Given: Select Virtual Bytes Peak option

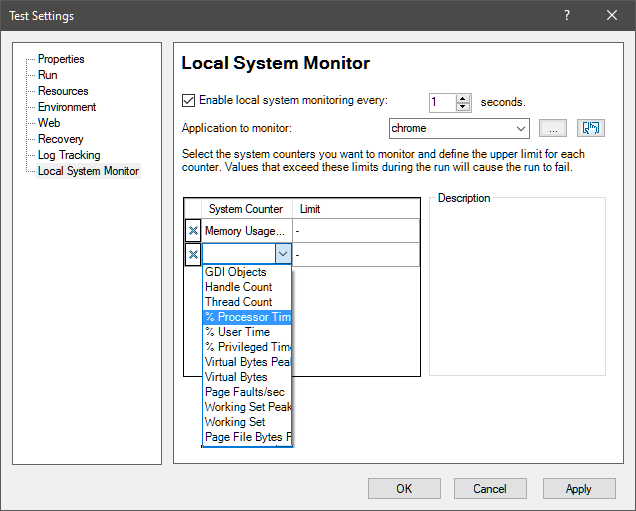Looking at the screenshot, I should pos(247,362).
